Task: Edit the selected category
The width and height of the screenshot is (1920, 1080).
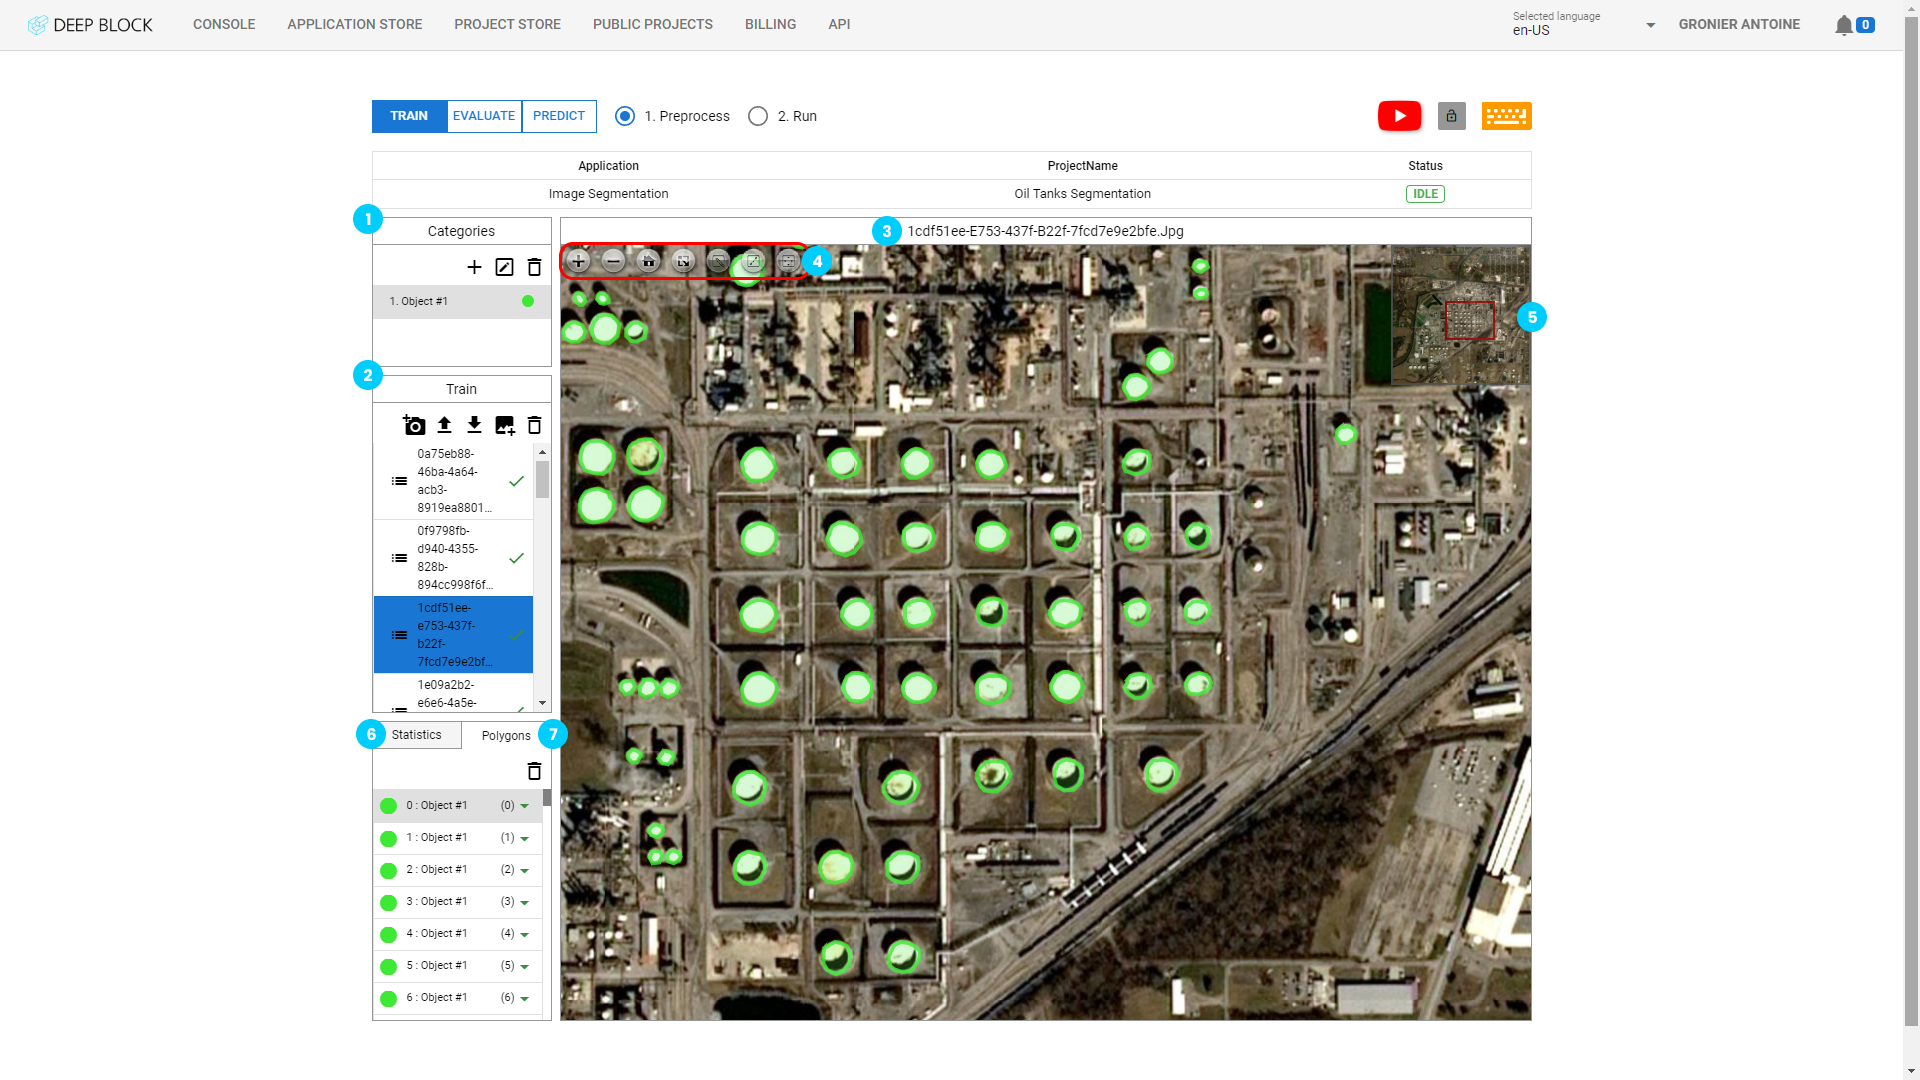Action: tap(505, 267)
